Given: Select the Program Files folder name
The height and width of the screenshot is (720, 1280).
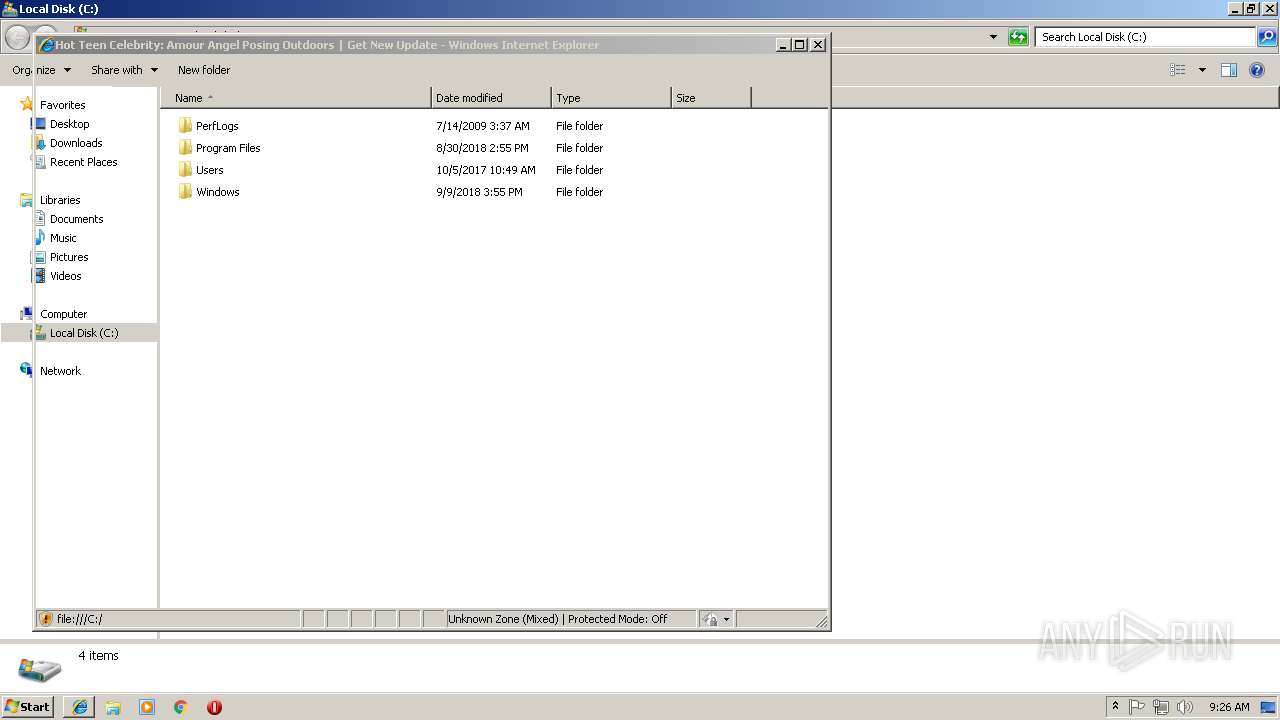Looking at the screenshot, I should [228, 148].
